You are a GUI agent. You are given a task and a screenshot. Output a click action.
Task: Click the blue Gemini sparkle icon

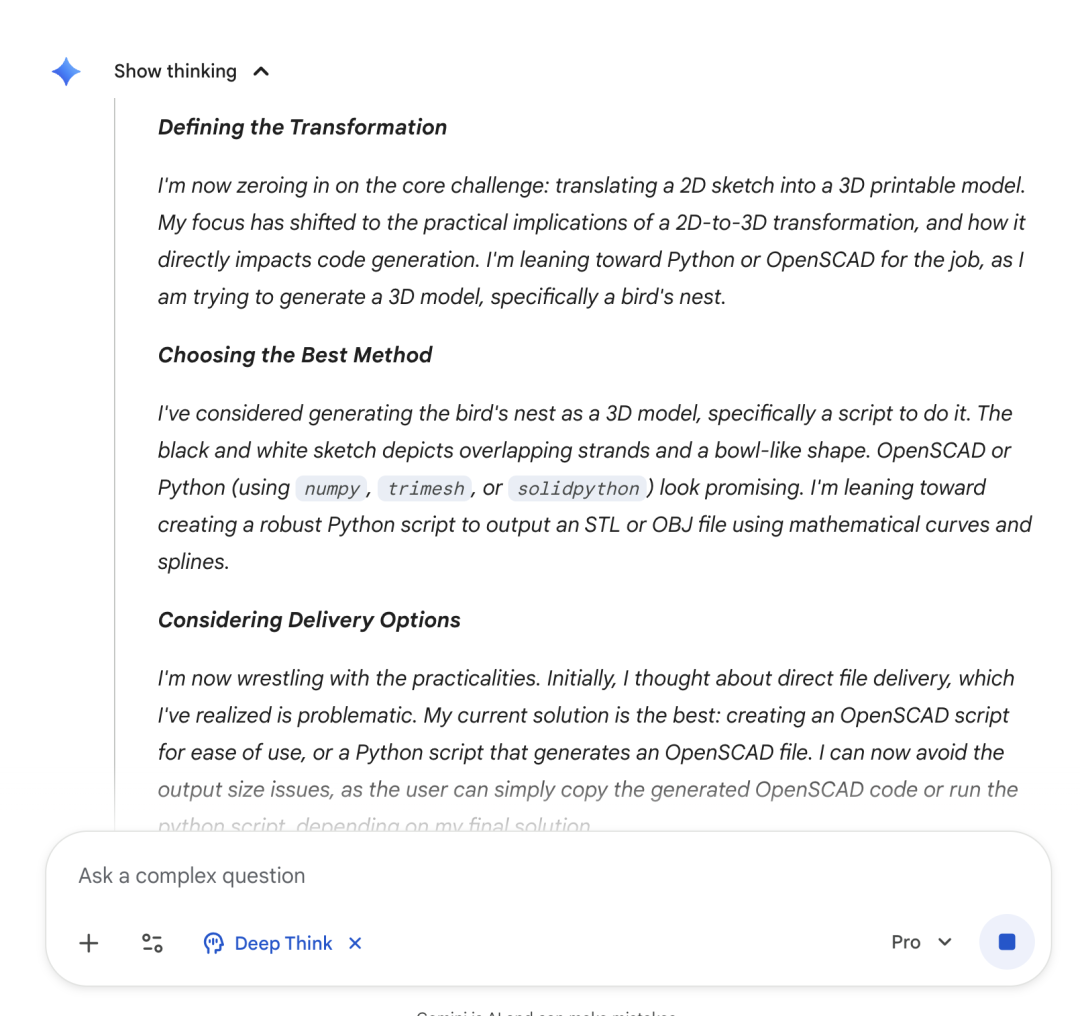coord(66,72)
